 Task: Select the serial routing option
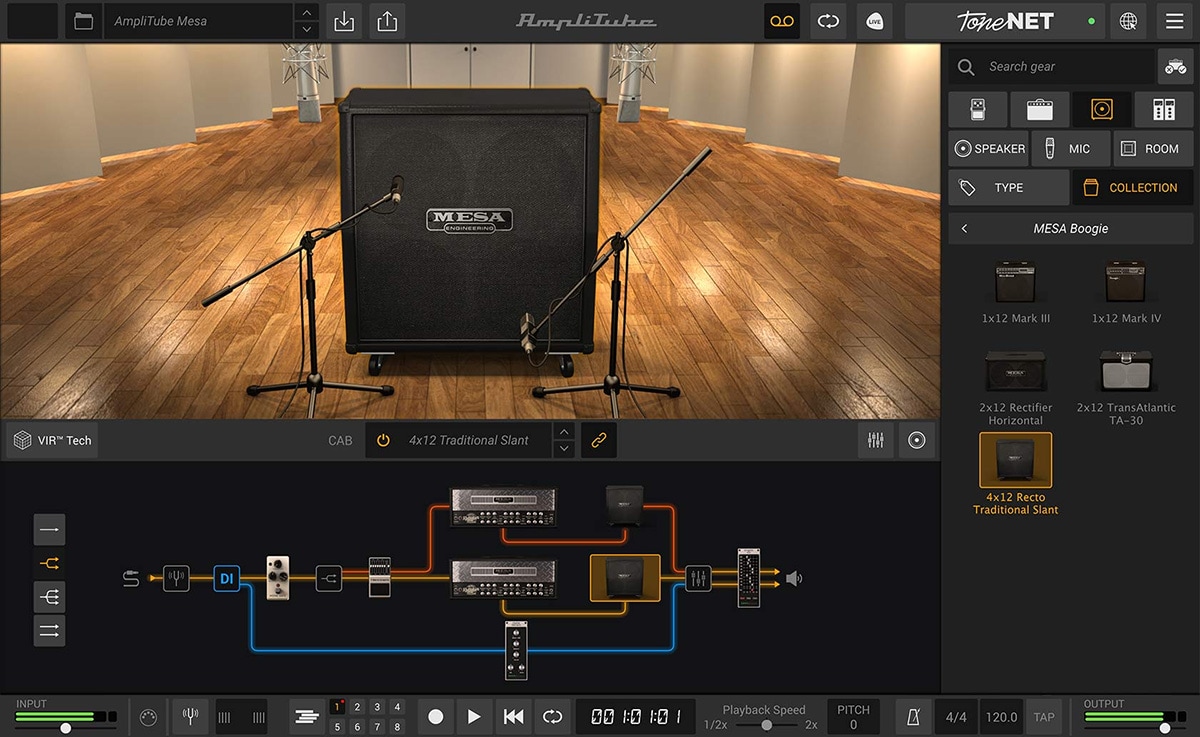coord(49,528)
